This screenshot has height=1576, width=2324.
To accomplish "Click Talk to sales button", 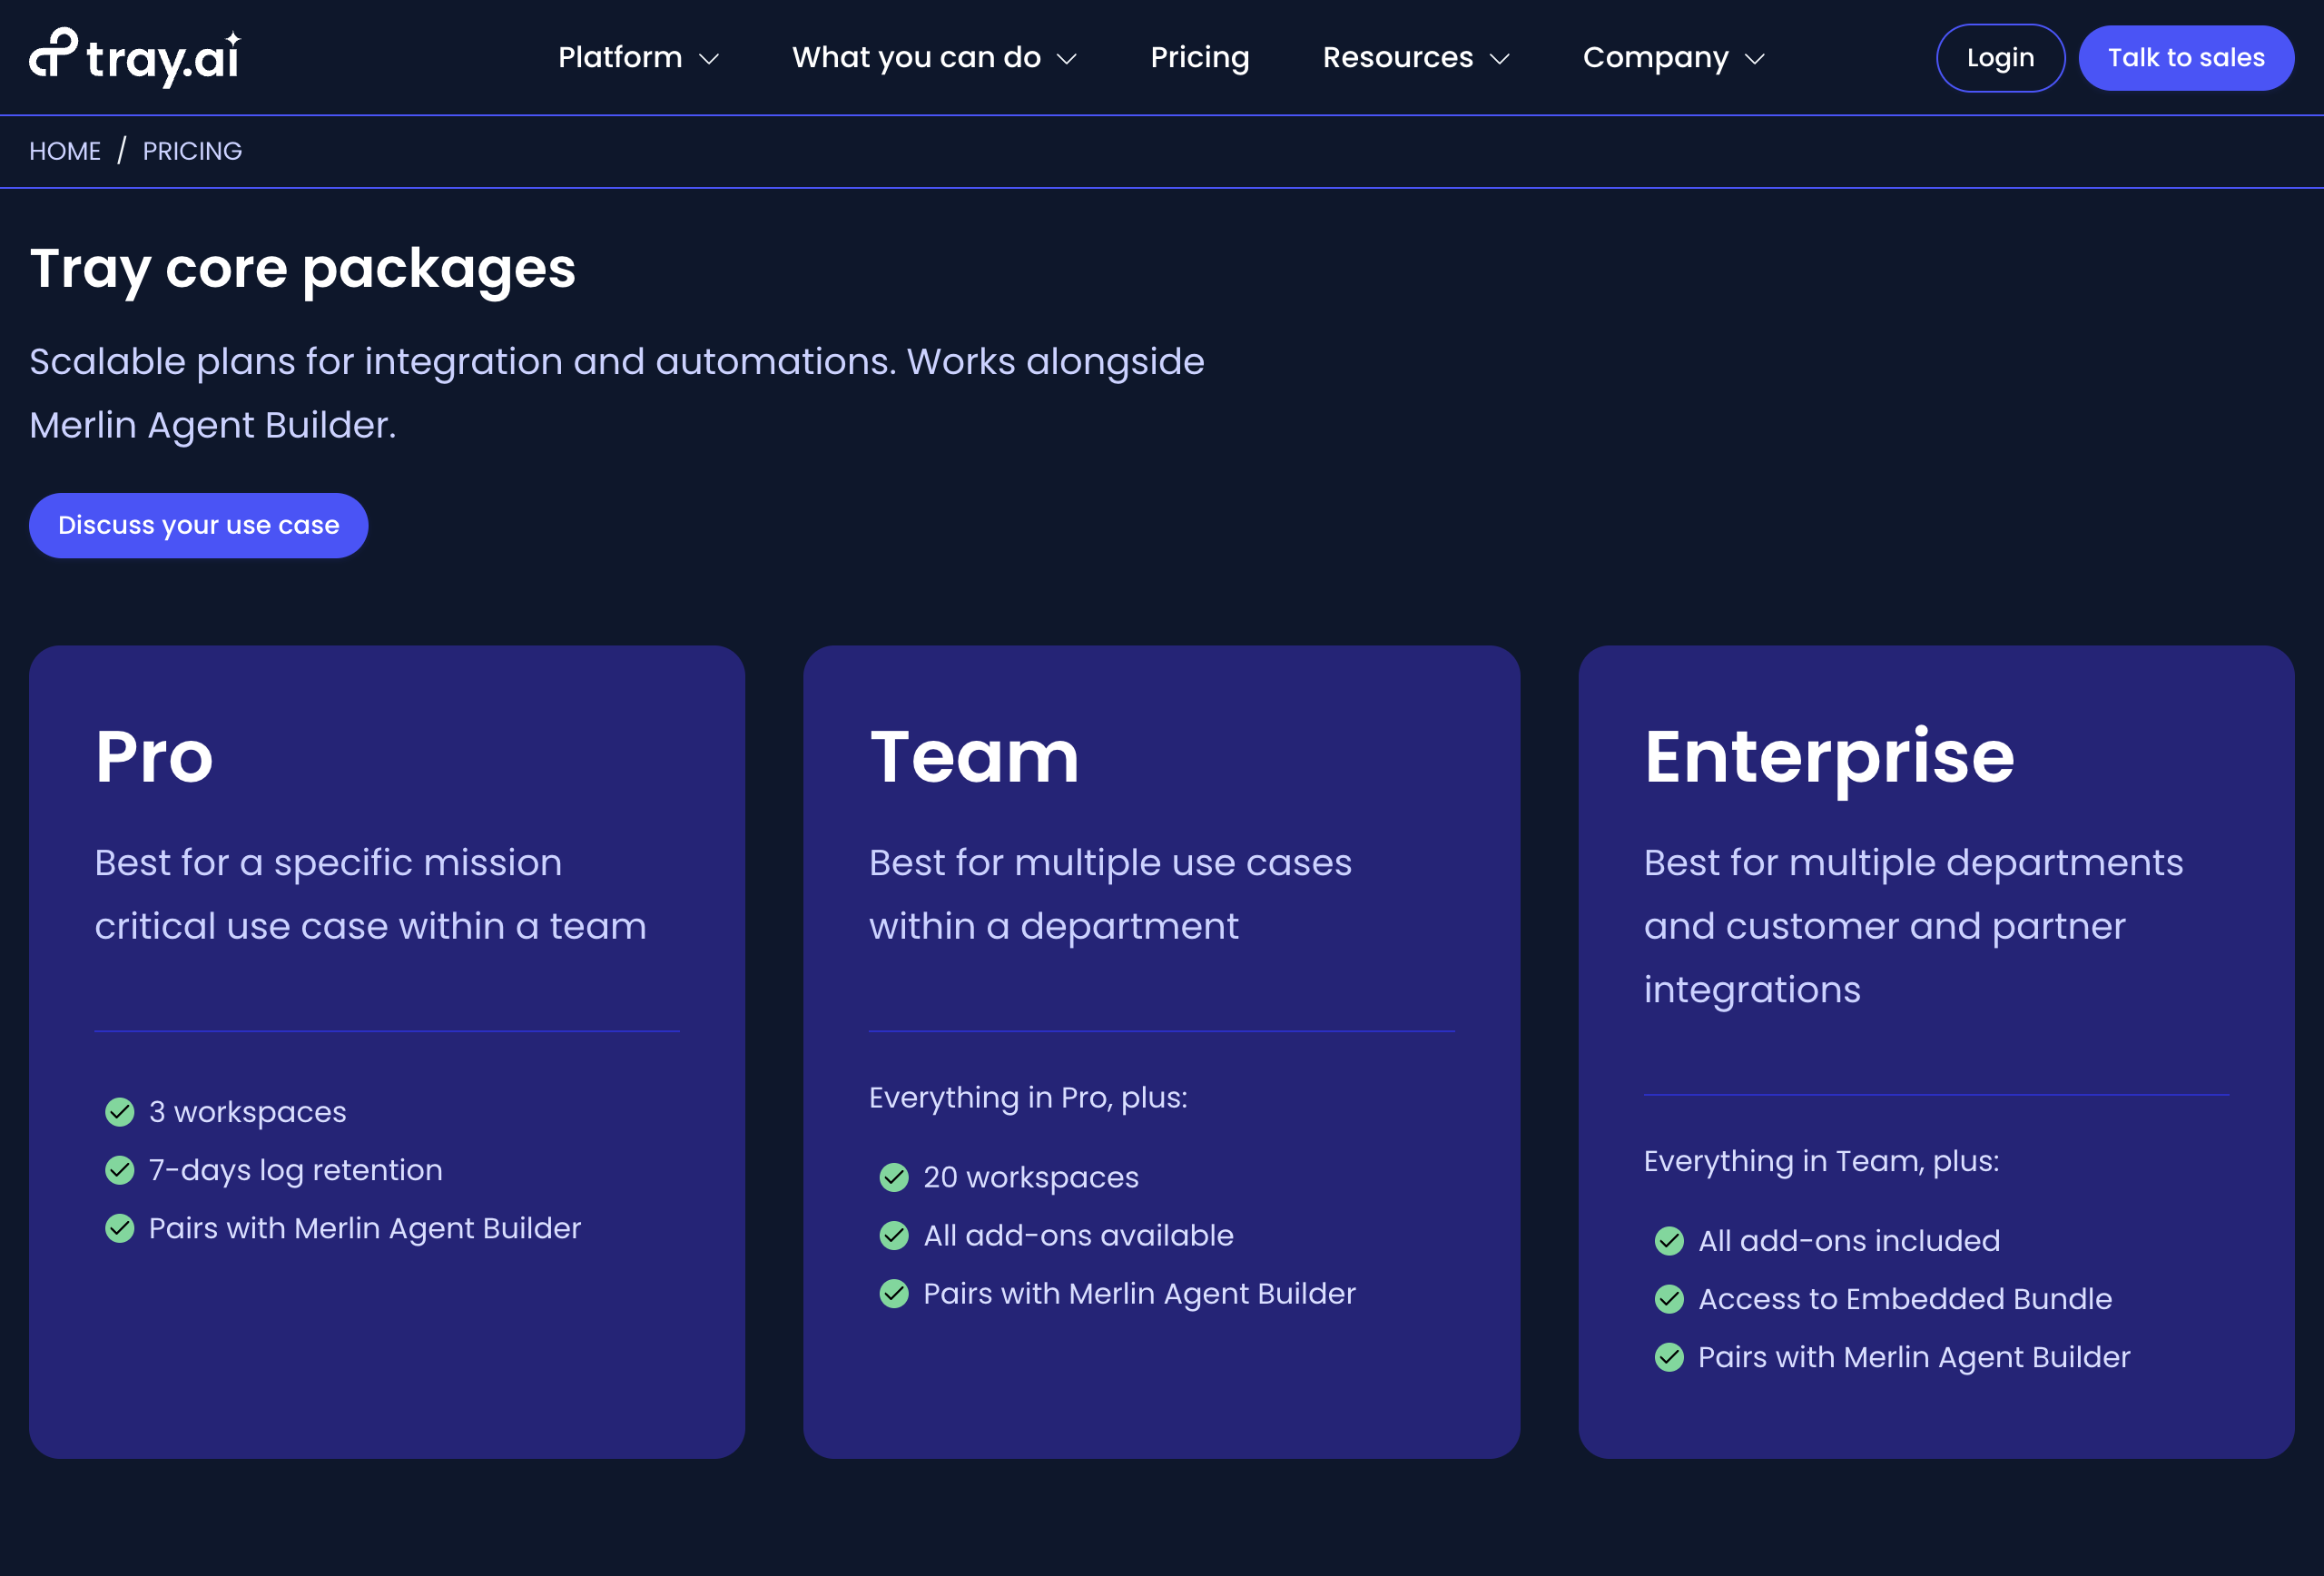I will [x=2185, y=58].
